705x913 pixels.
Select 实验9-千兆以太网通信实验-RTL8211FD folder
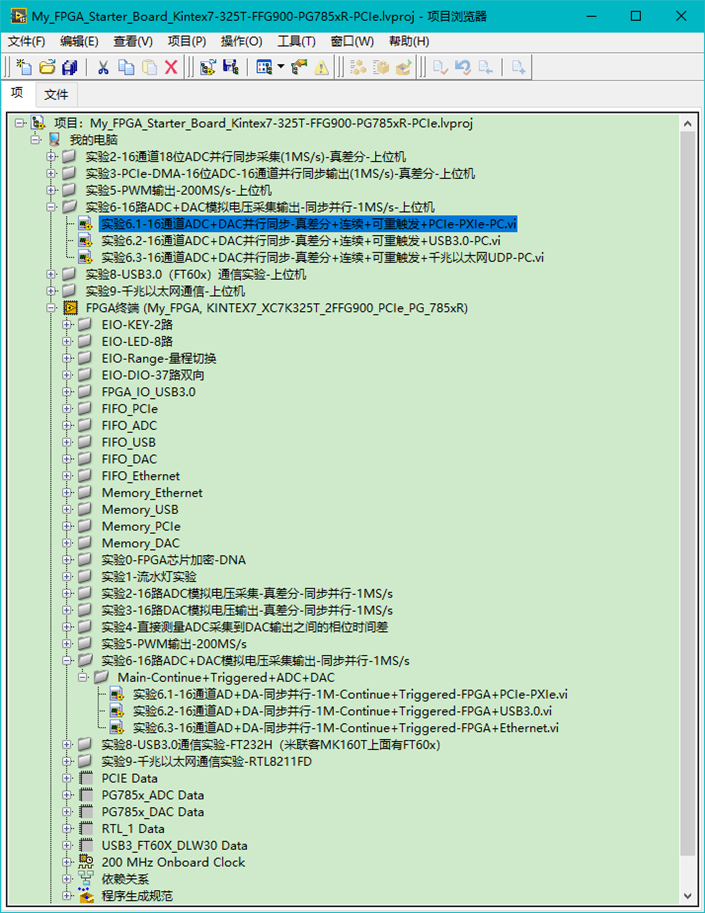[x=207, y=761]
